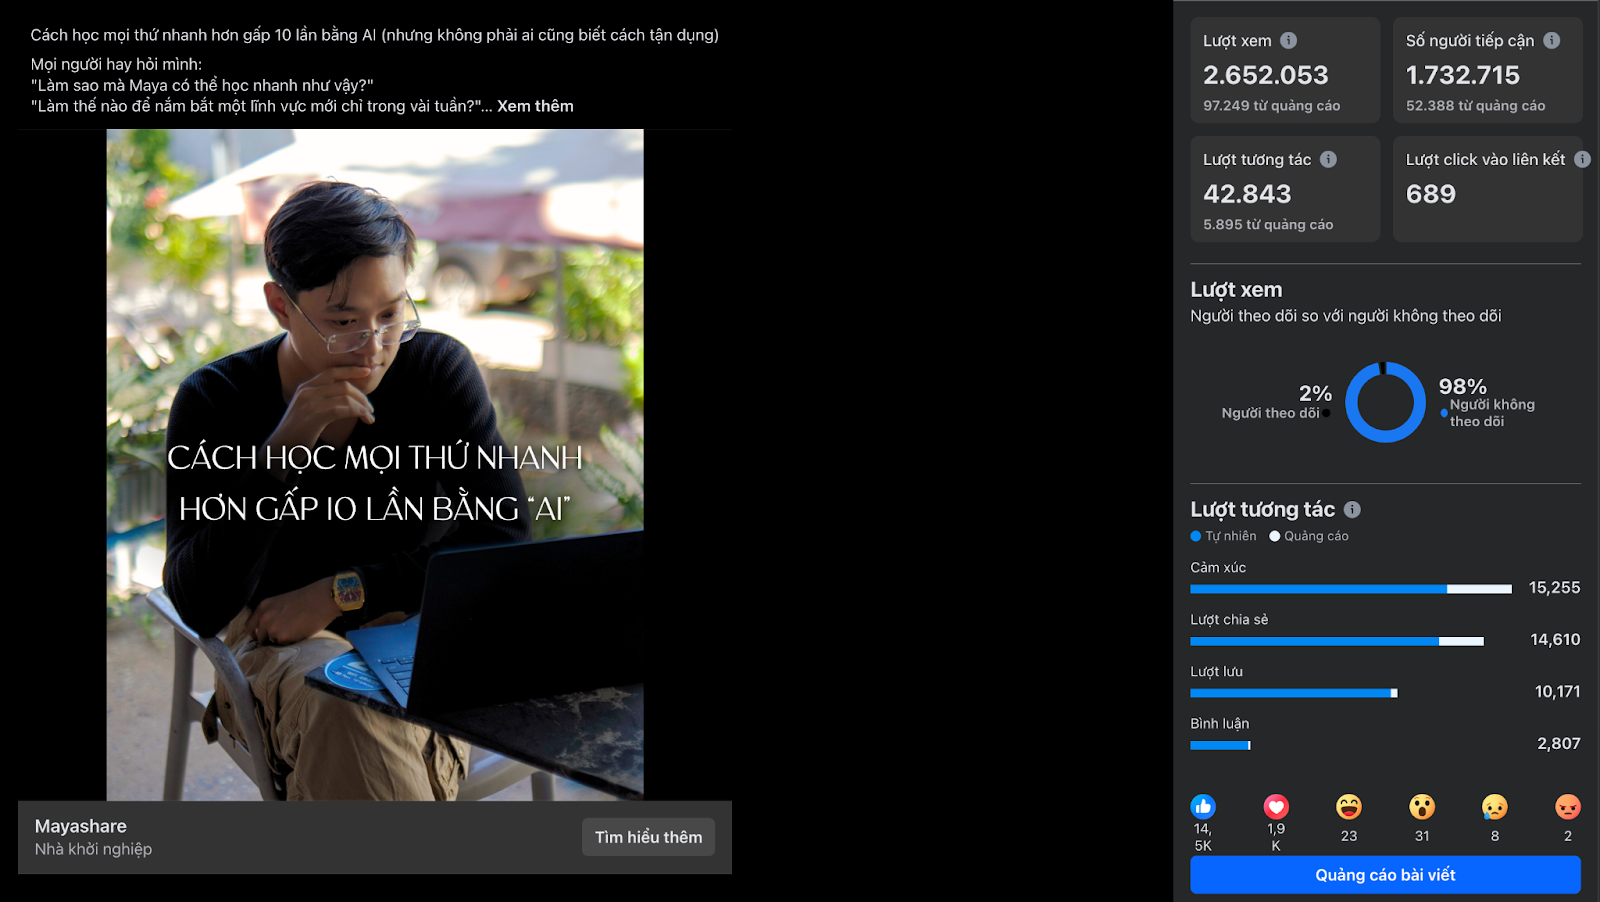Click the info icon beside Số người tiếp cận
Screen dimensions: 1600x902
[x=1551, y=40]
